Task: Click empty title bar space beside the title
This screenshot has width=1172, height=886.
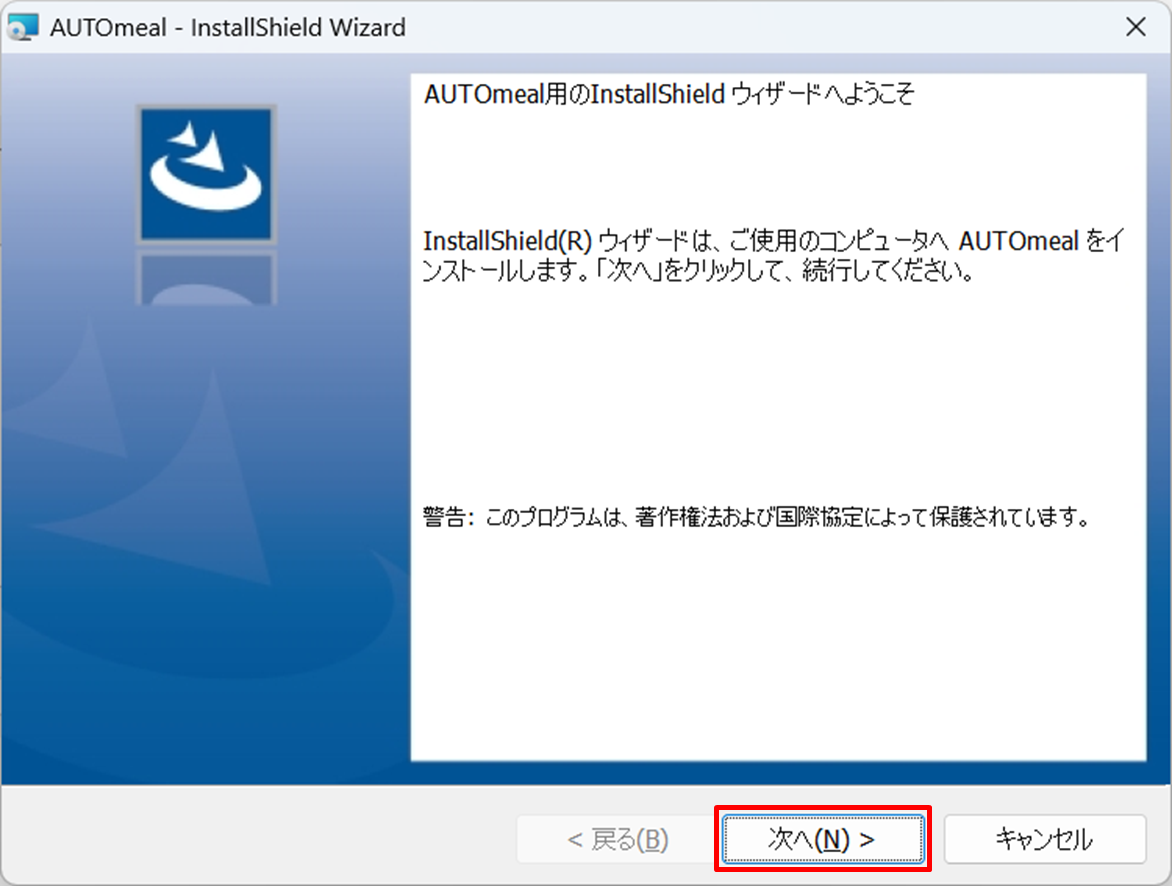Action: tap(750, 27)
